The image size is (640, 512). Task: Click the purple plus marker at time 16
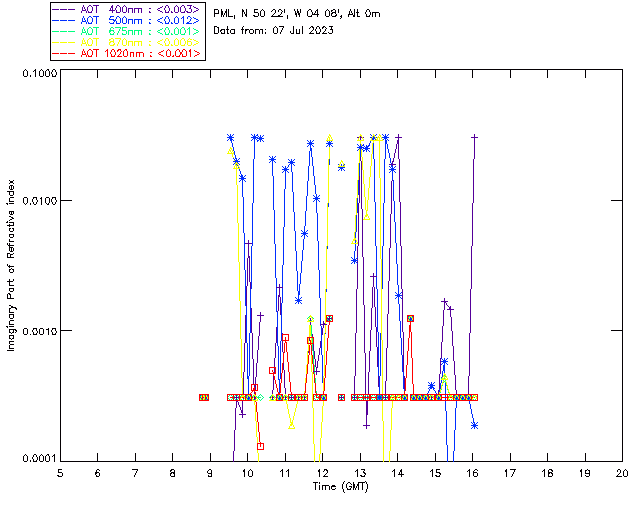474,138
